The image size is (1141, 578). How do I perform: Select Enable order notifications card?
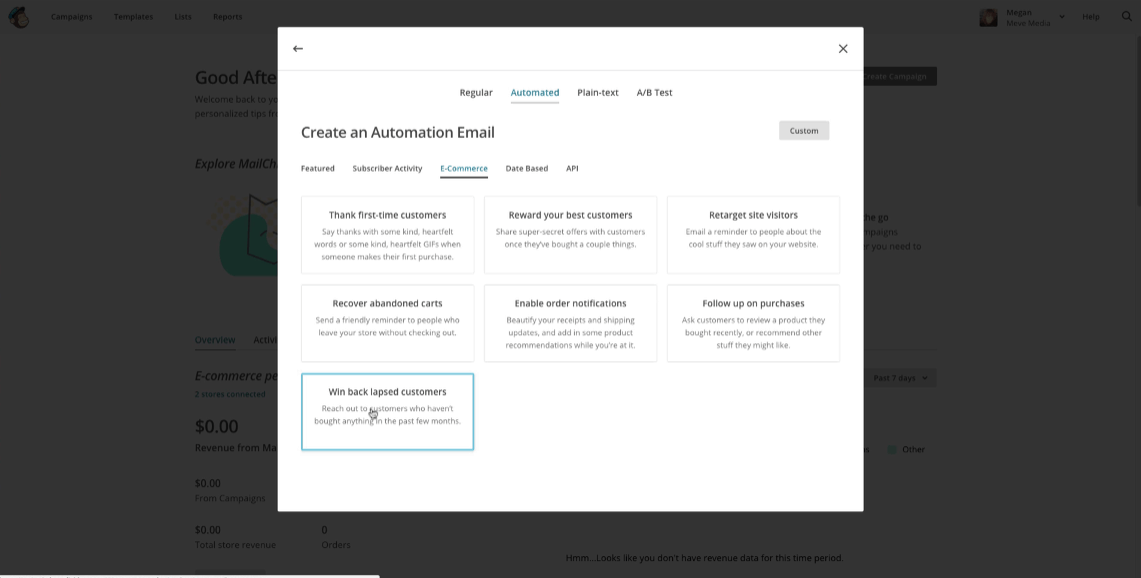(570, 323)
